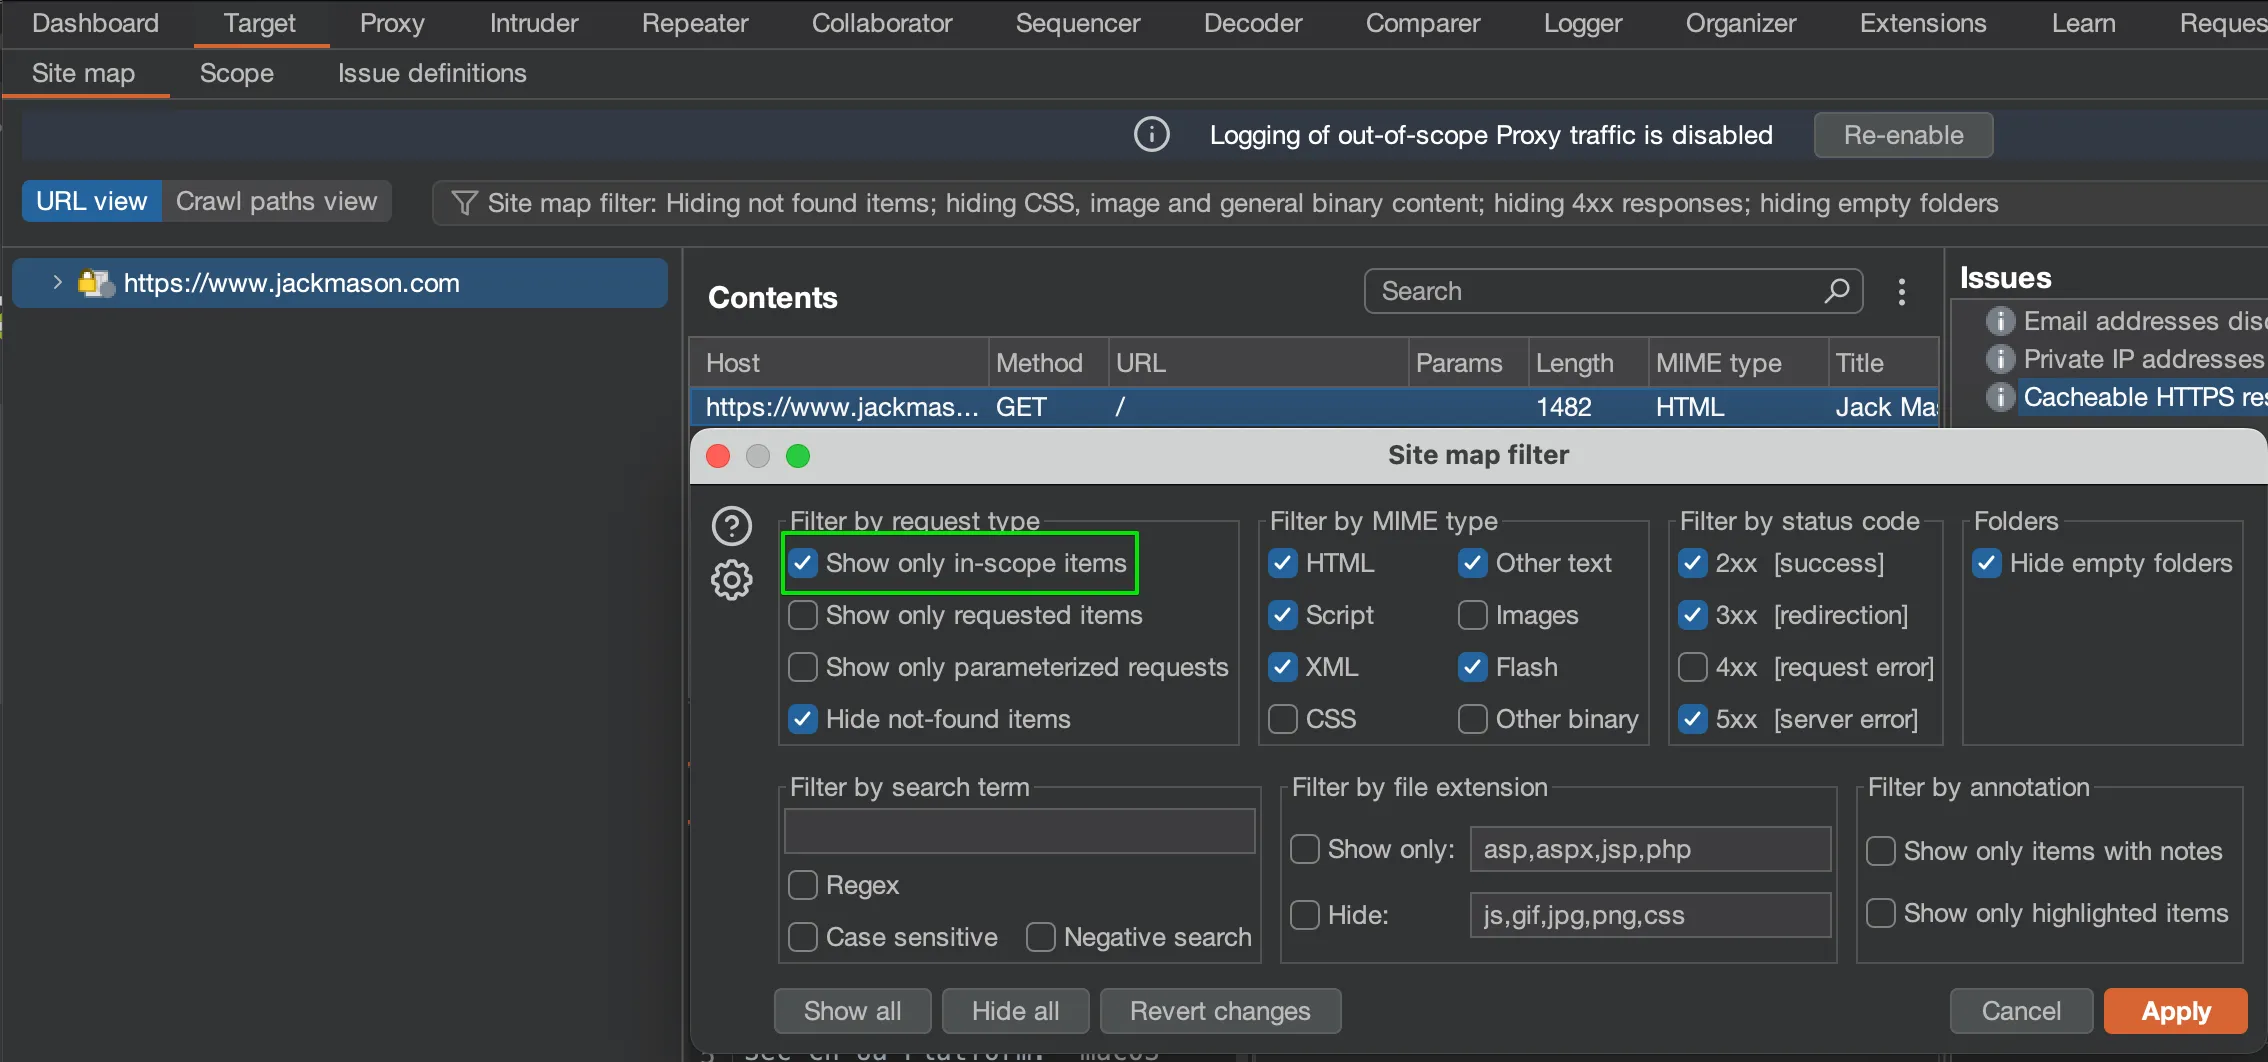The width and height of the screenshot is (2268, 1062).
Task: Click the Hide file extensions field
Action: pos(1650,915)
